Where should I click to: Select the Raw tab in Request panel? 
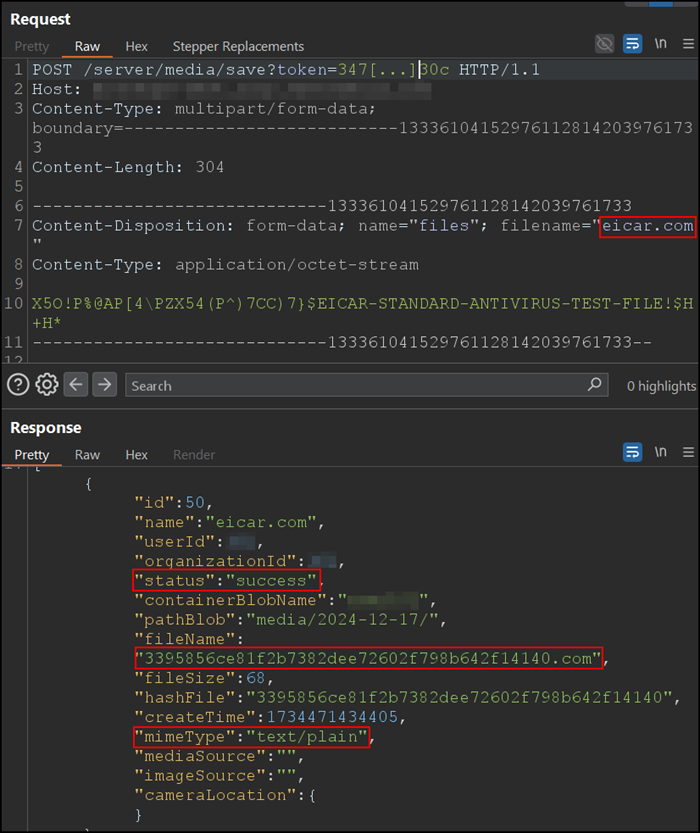point(87,46)
